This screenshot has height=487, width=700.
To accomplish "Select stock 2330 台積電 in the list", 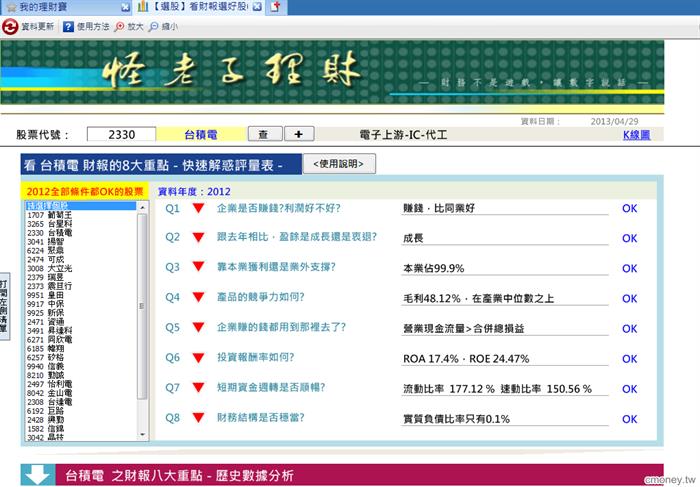I will click(x=81, y=233).
